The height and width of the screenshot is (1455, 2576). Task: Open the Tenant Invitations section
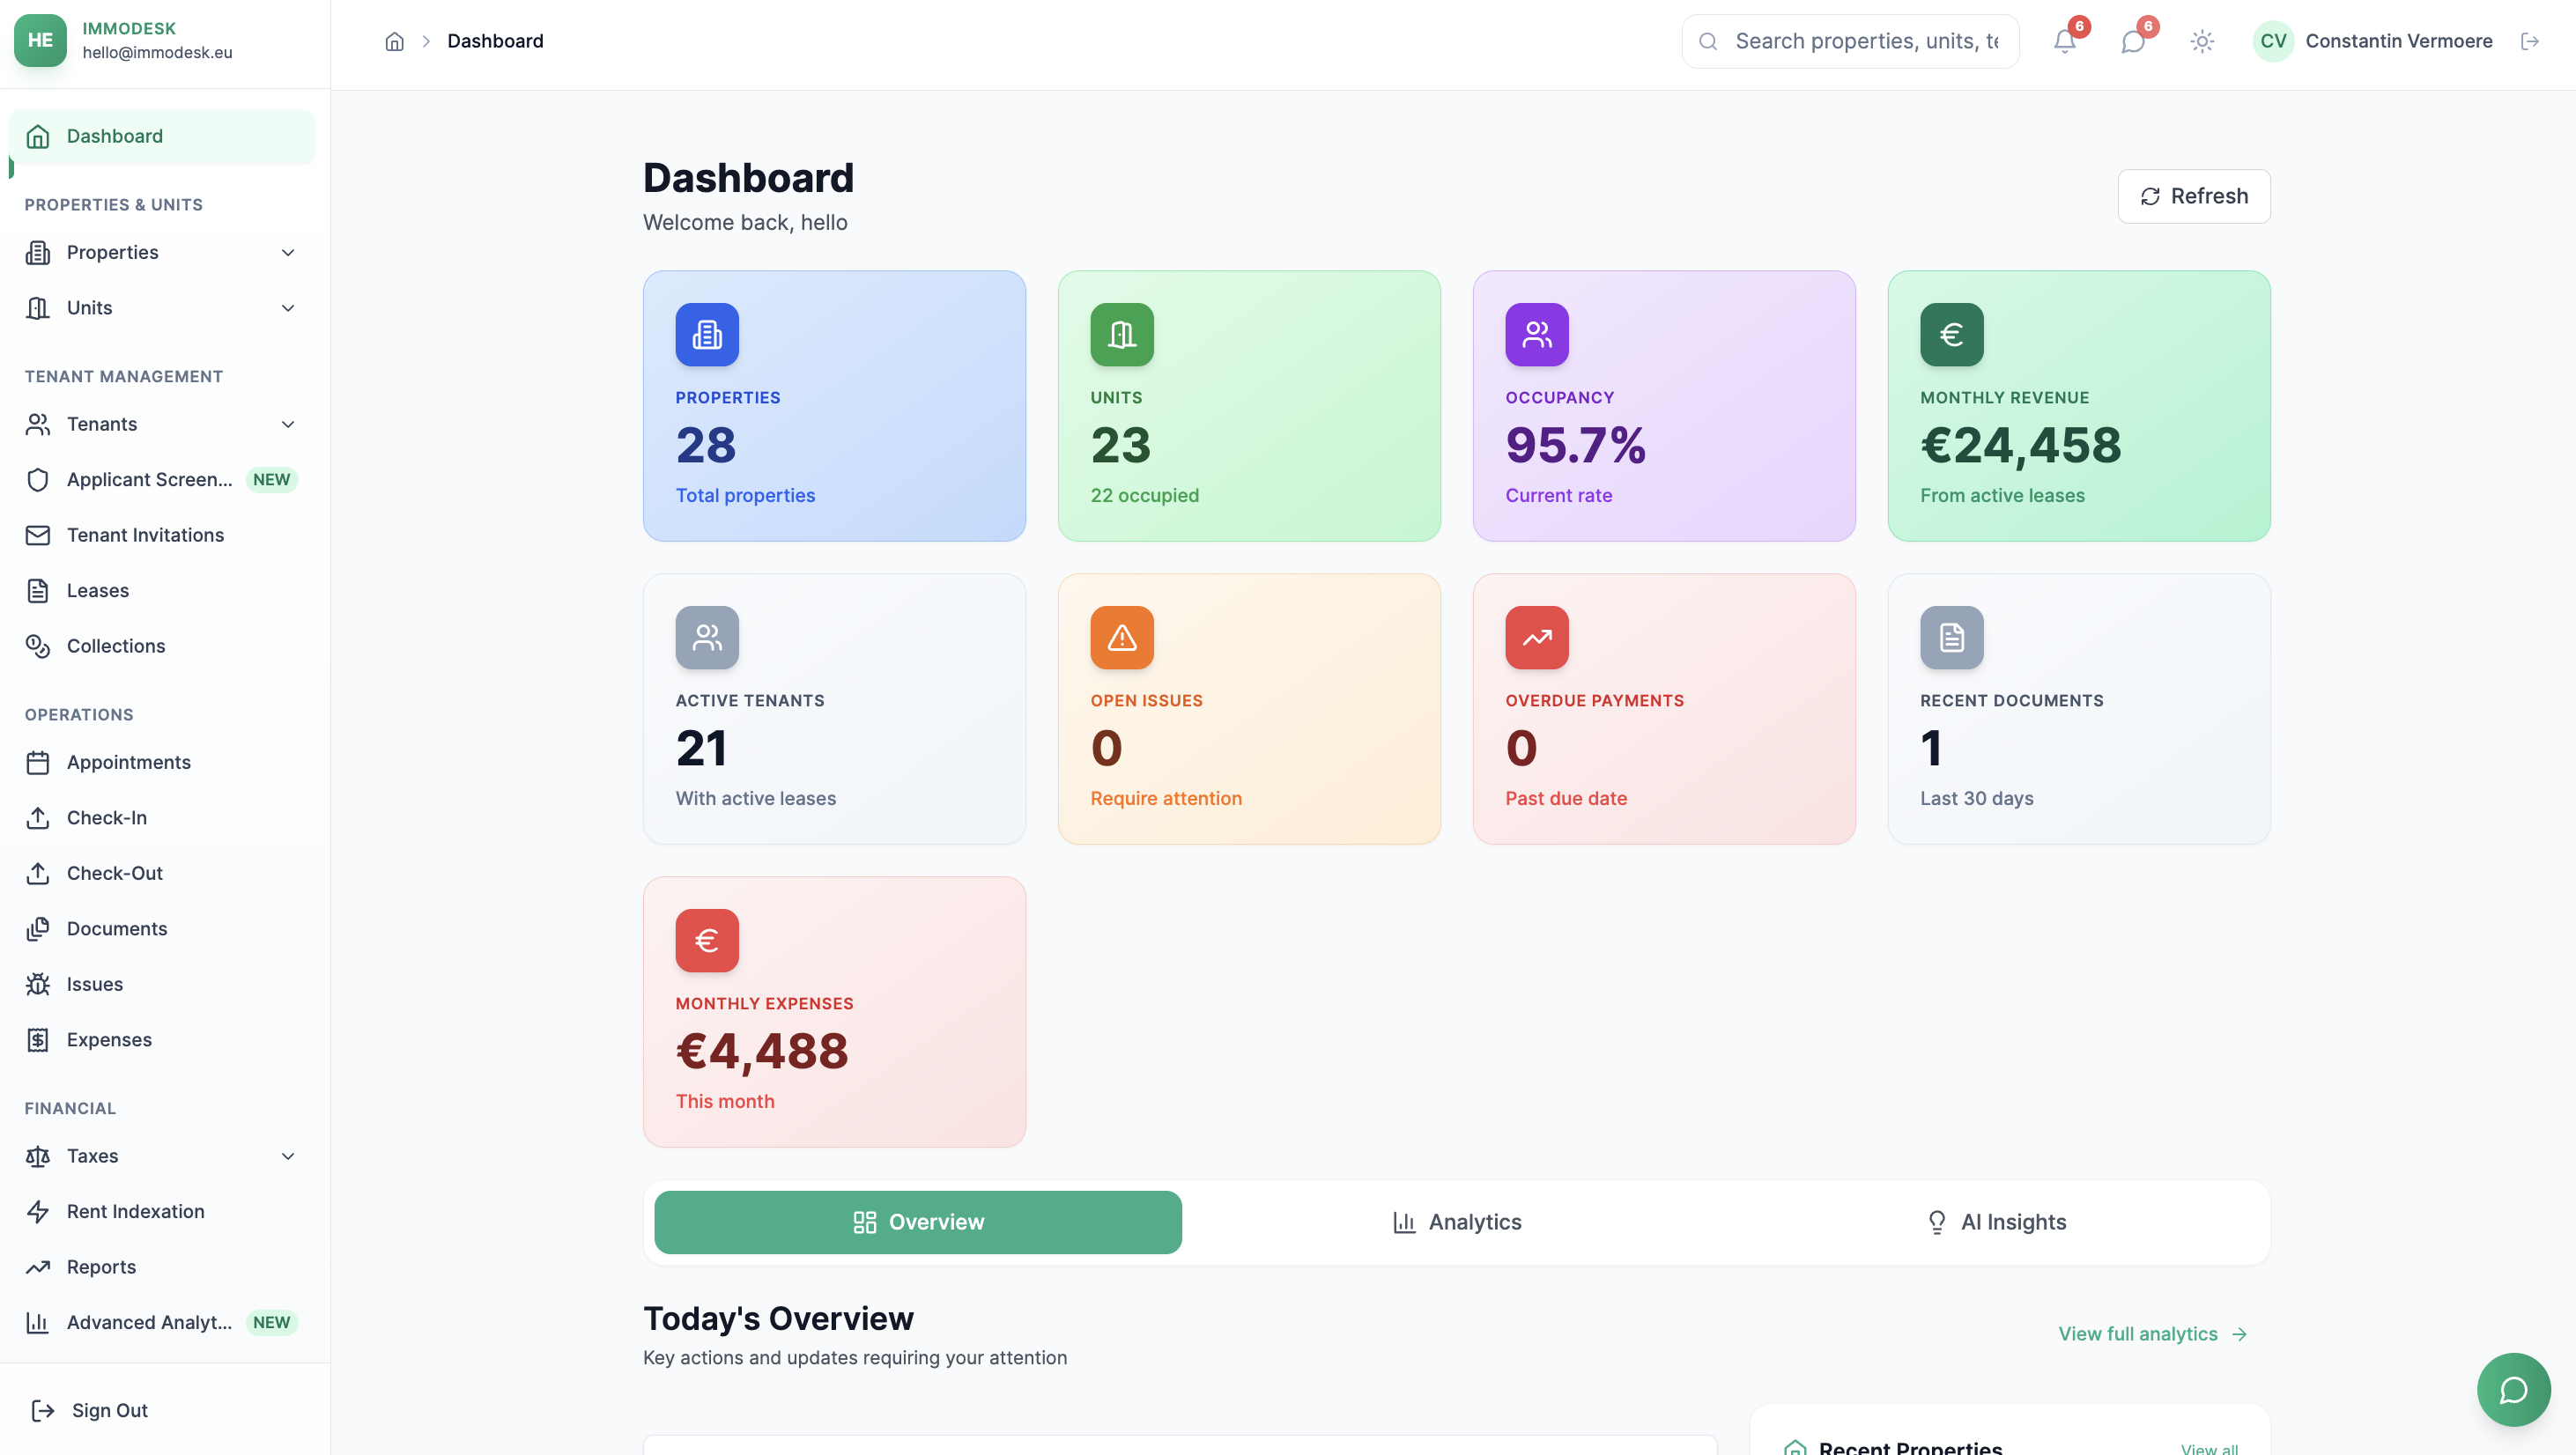point(145,535)
